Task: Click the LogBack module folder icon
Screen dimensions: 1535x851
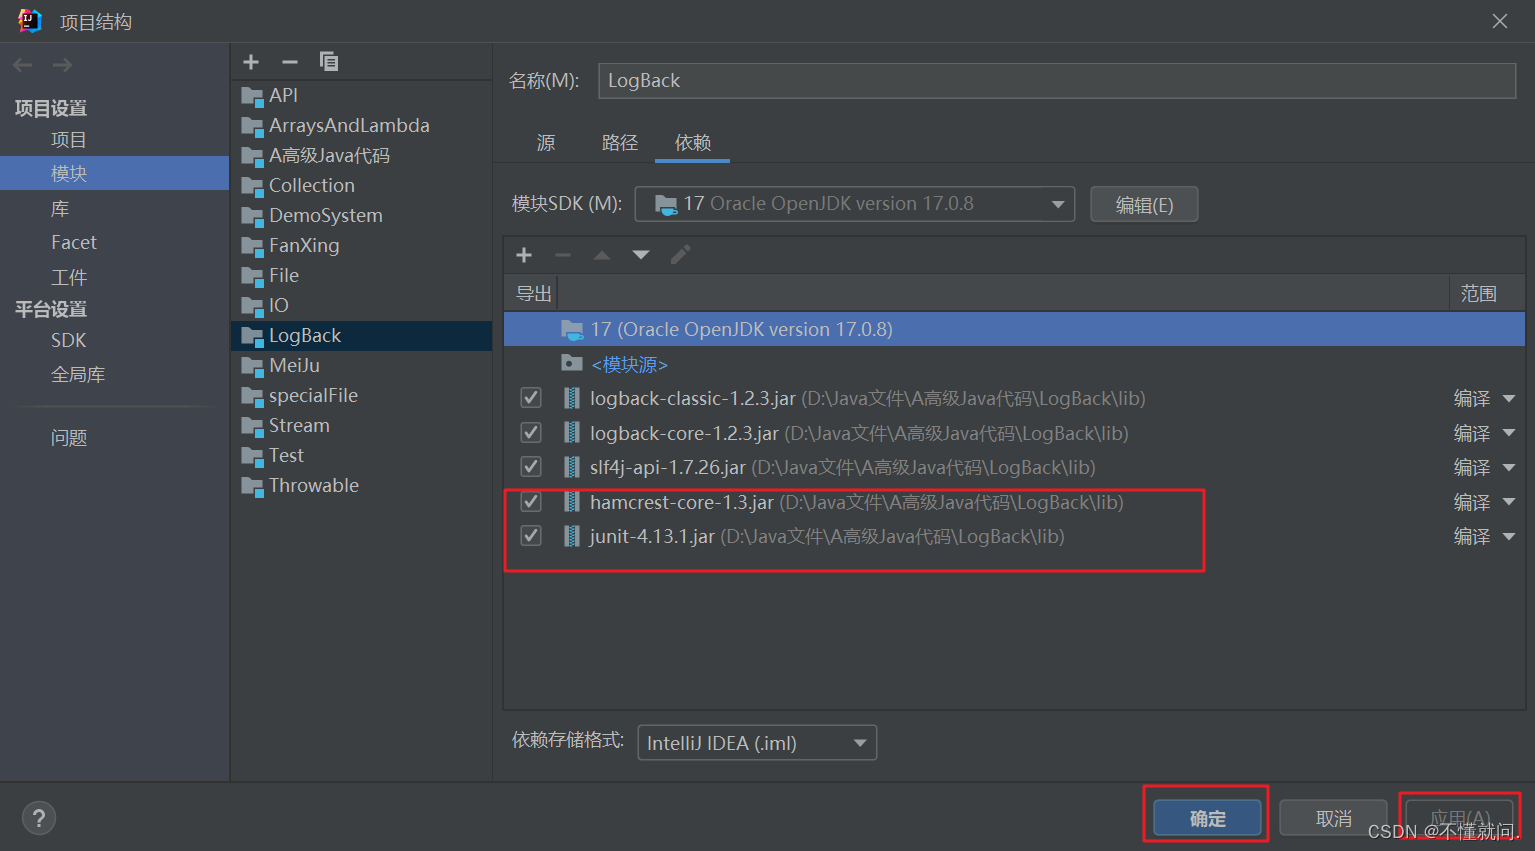Action: point(252,336)
